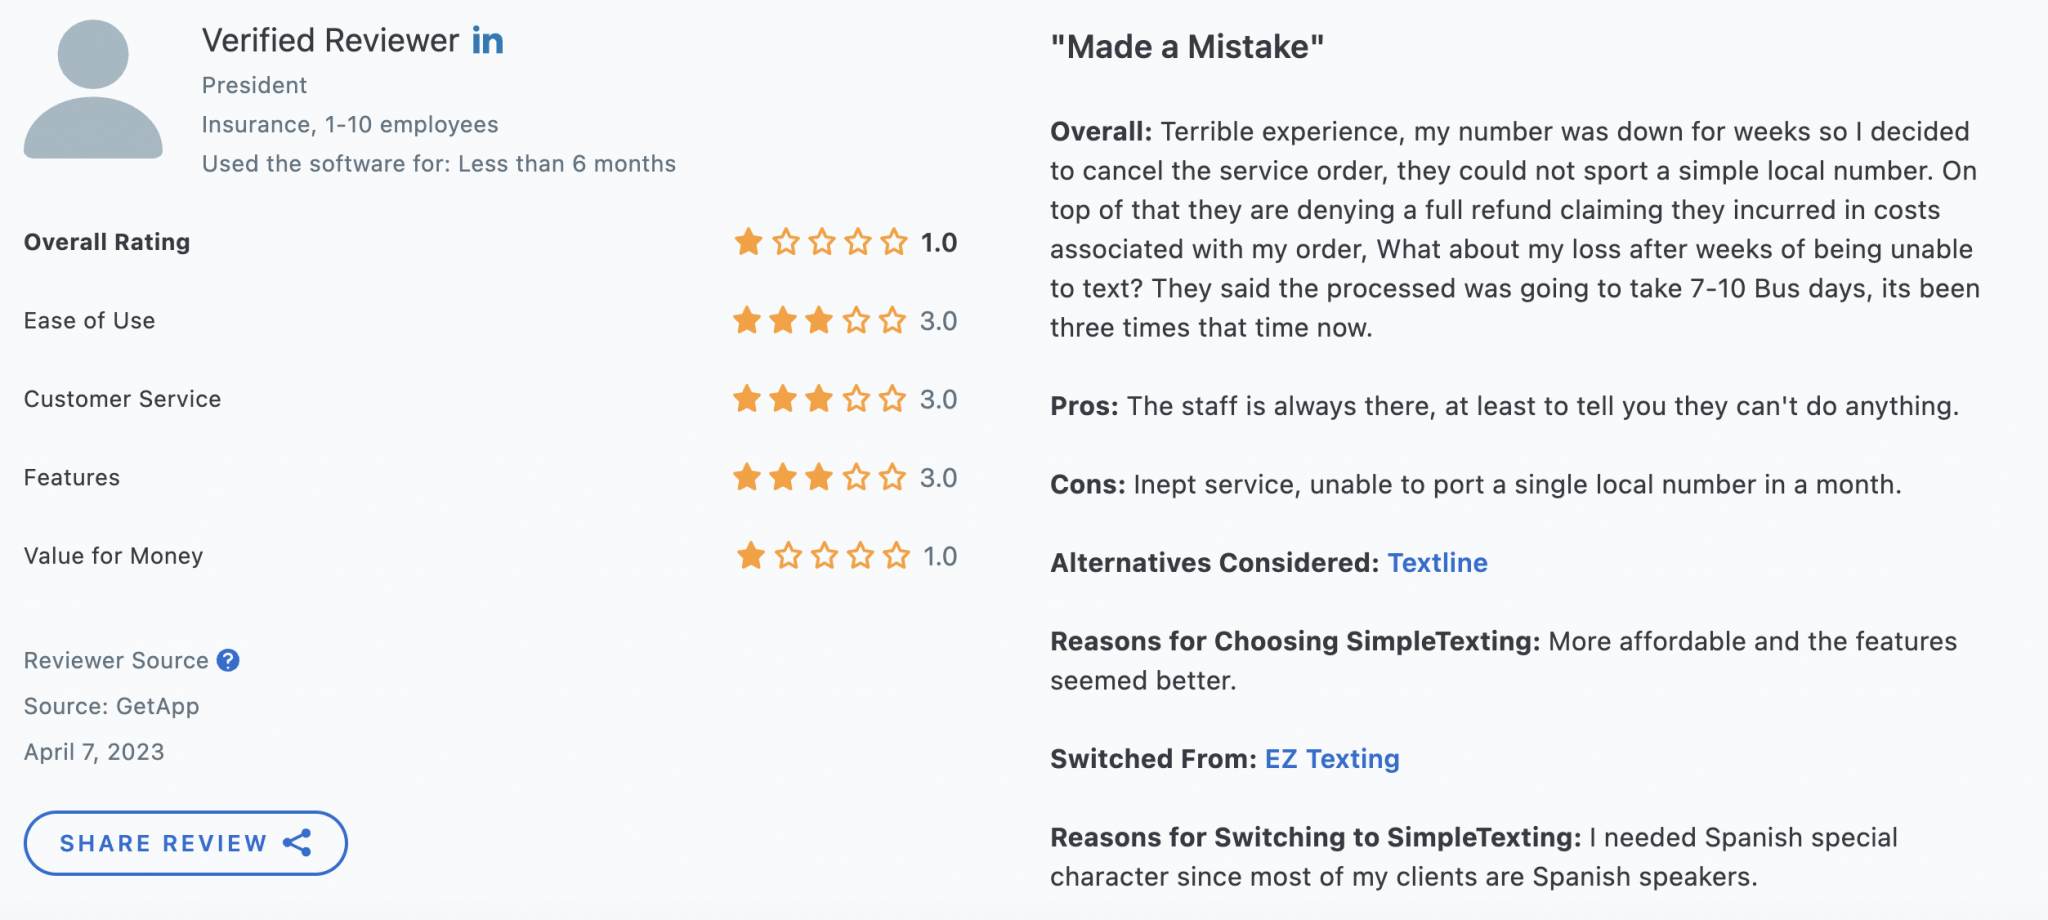Click the third Customer Service star

[819, 398]
